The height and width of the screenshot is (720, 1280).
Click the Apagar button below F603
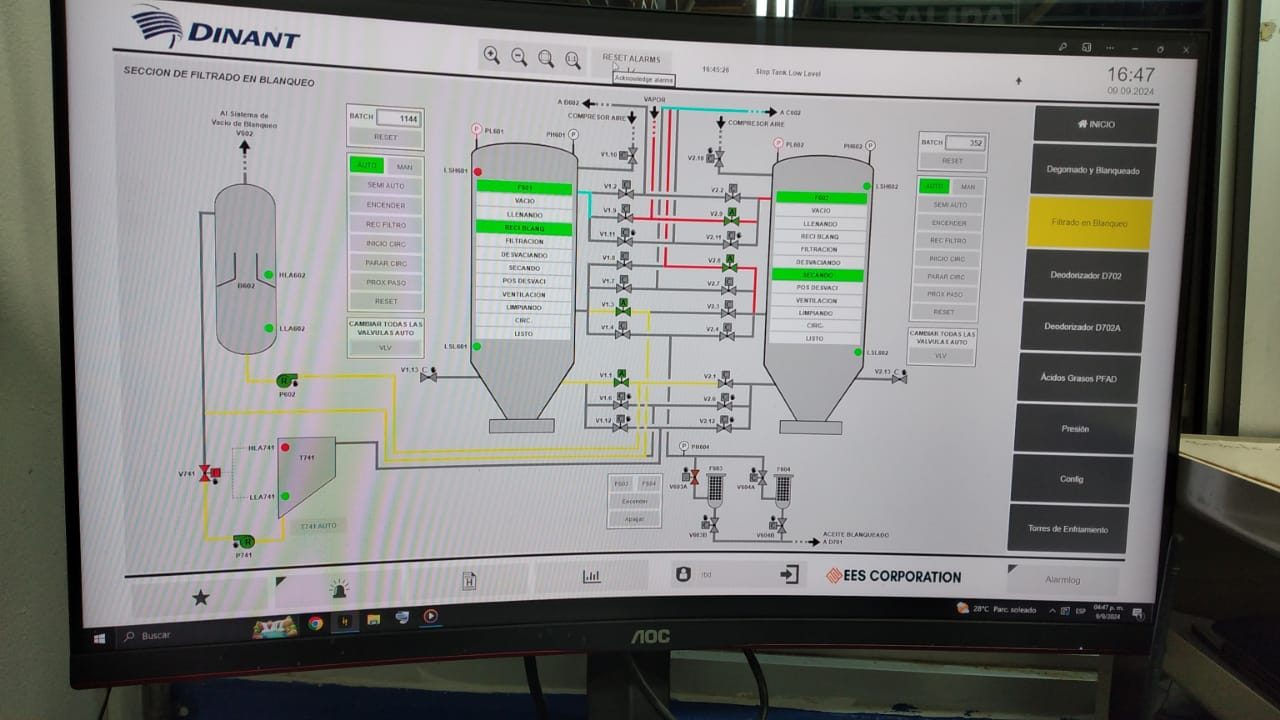point(635,519)
